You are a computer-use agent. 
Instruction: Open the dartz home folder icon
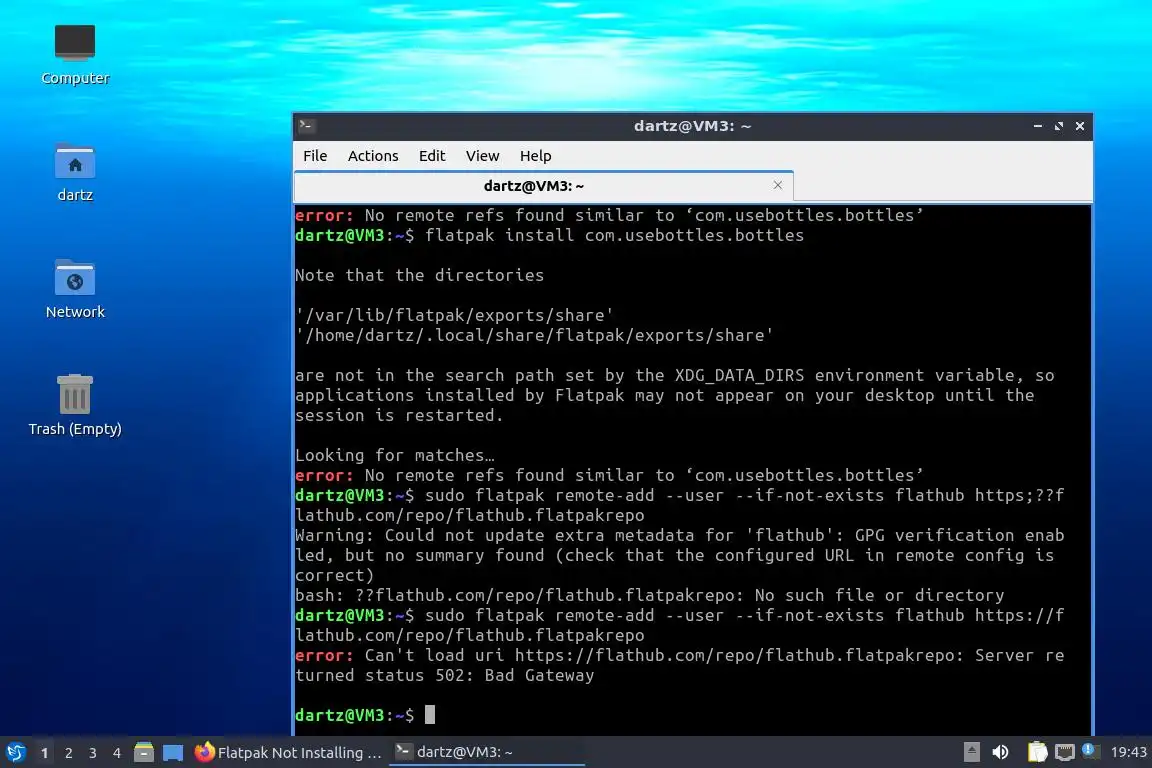click(75, 172)
